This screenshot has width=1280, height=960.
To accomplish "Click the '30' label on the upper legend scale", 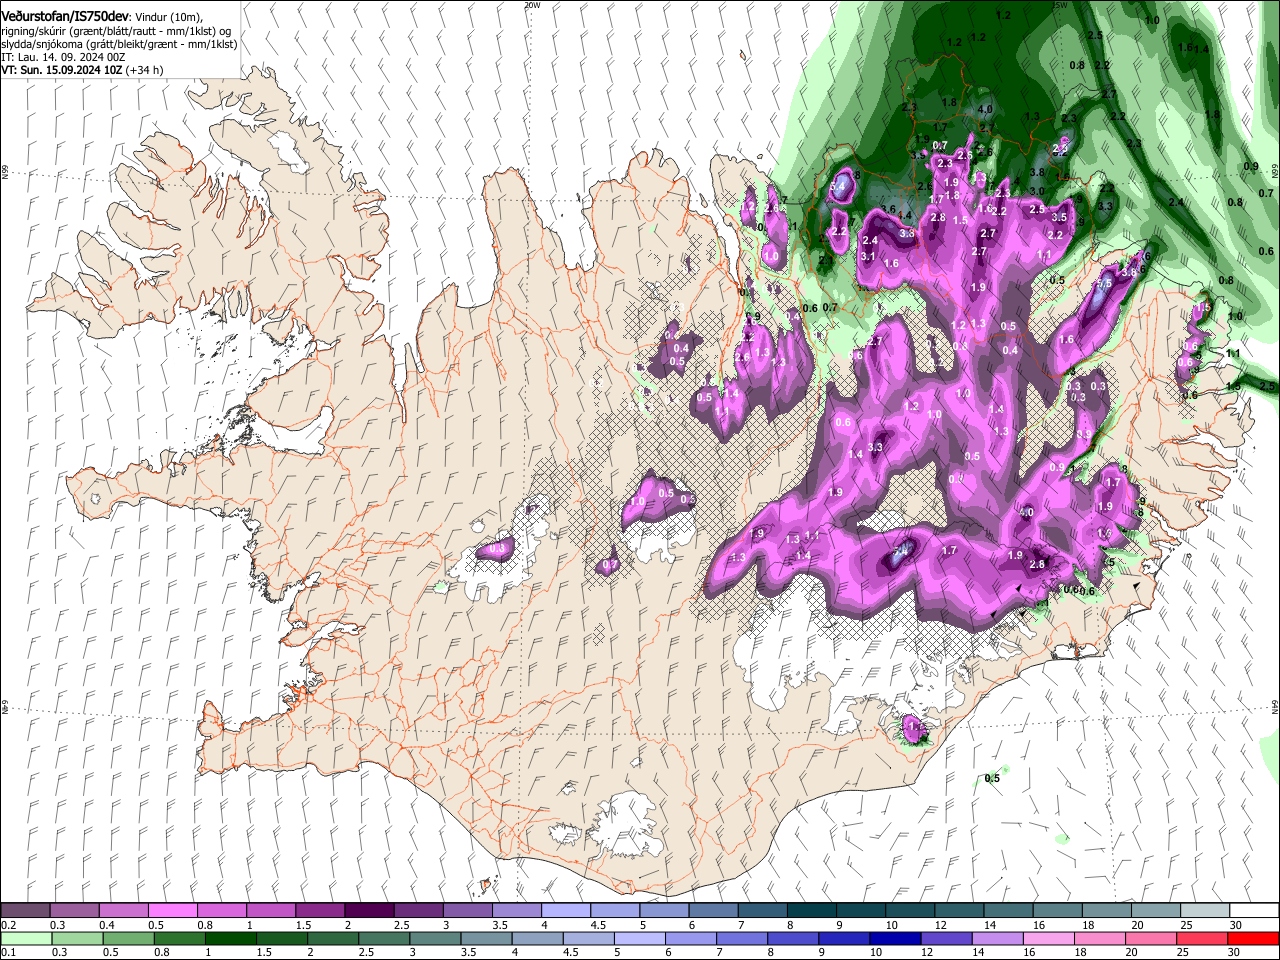I will tap(1236, 925).
